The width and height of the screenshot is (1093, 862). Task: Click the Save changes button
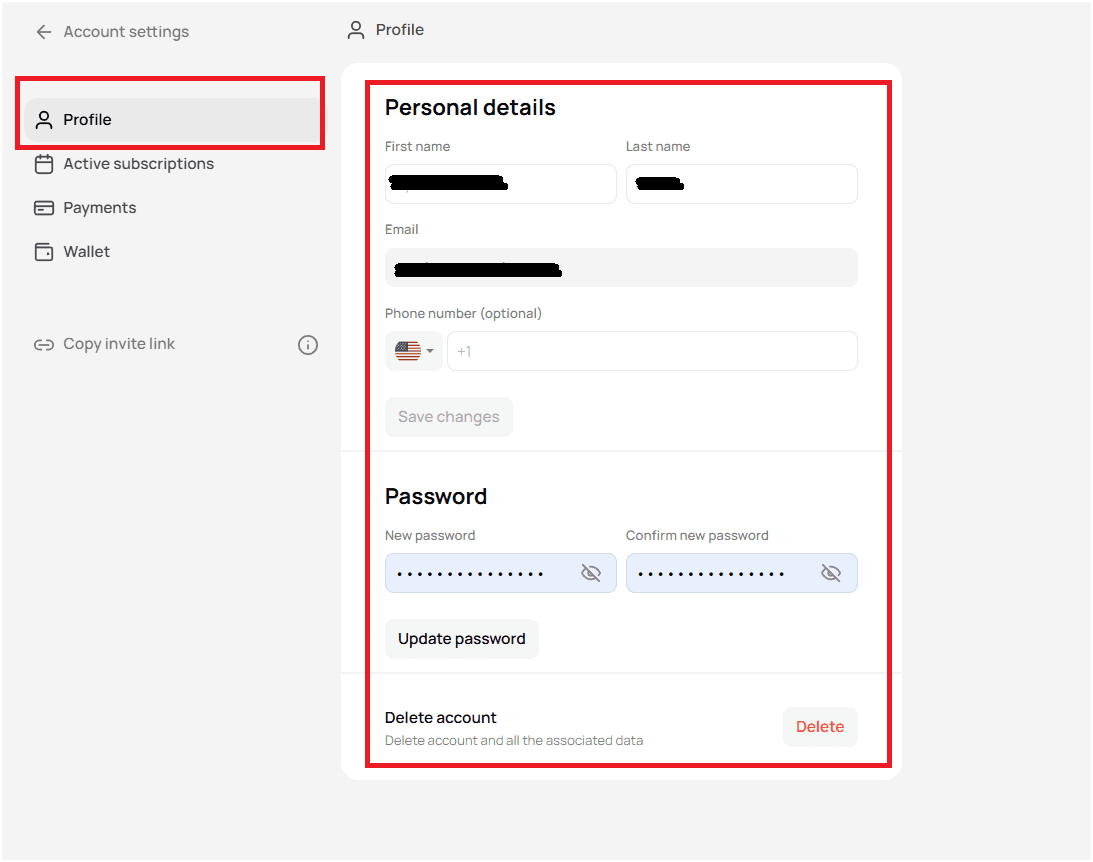point(449,417)
